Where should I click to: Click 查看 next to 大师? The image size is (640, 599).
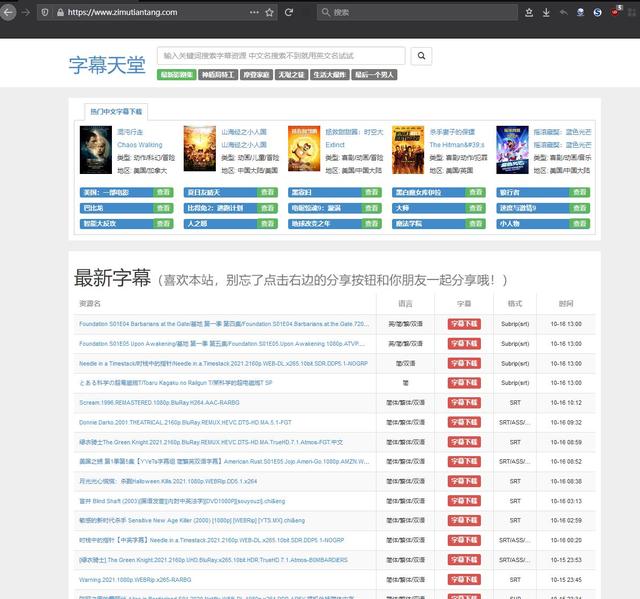[x=476, y=208]
